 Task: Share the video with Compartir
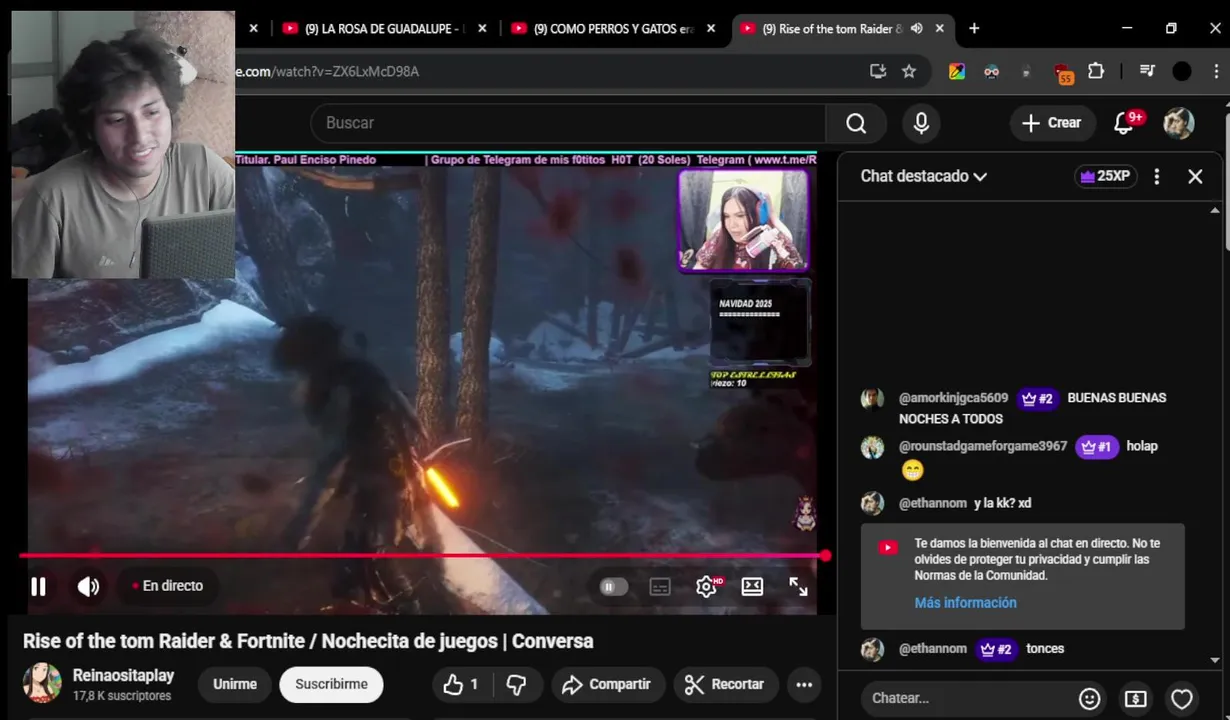tap(607, 684)
